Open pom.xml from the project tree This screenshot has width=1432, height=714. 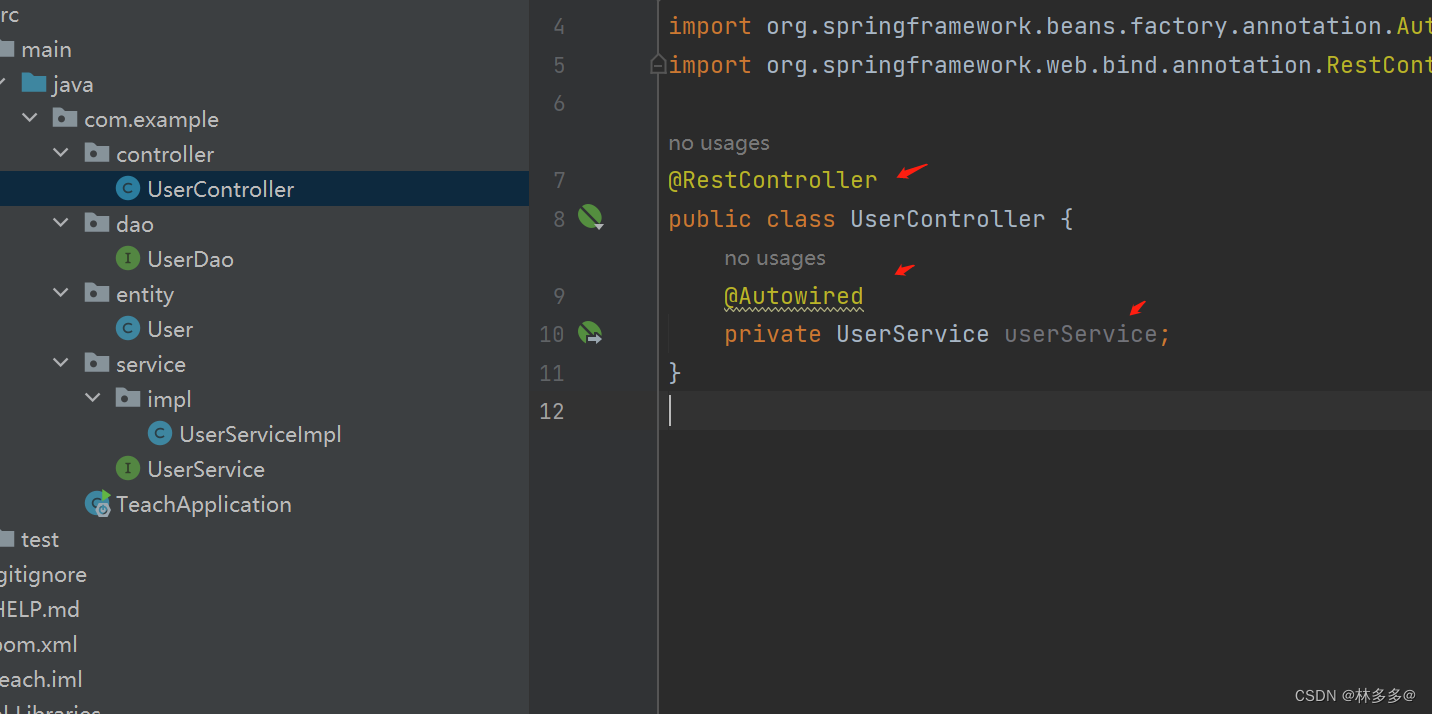(38, 644)
